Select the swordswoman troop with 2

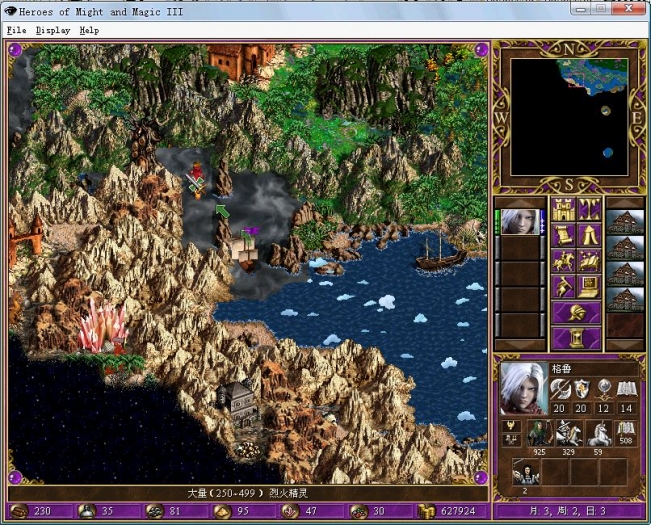(x=525, y=472)
